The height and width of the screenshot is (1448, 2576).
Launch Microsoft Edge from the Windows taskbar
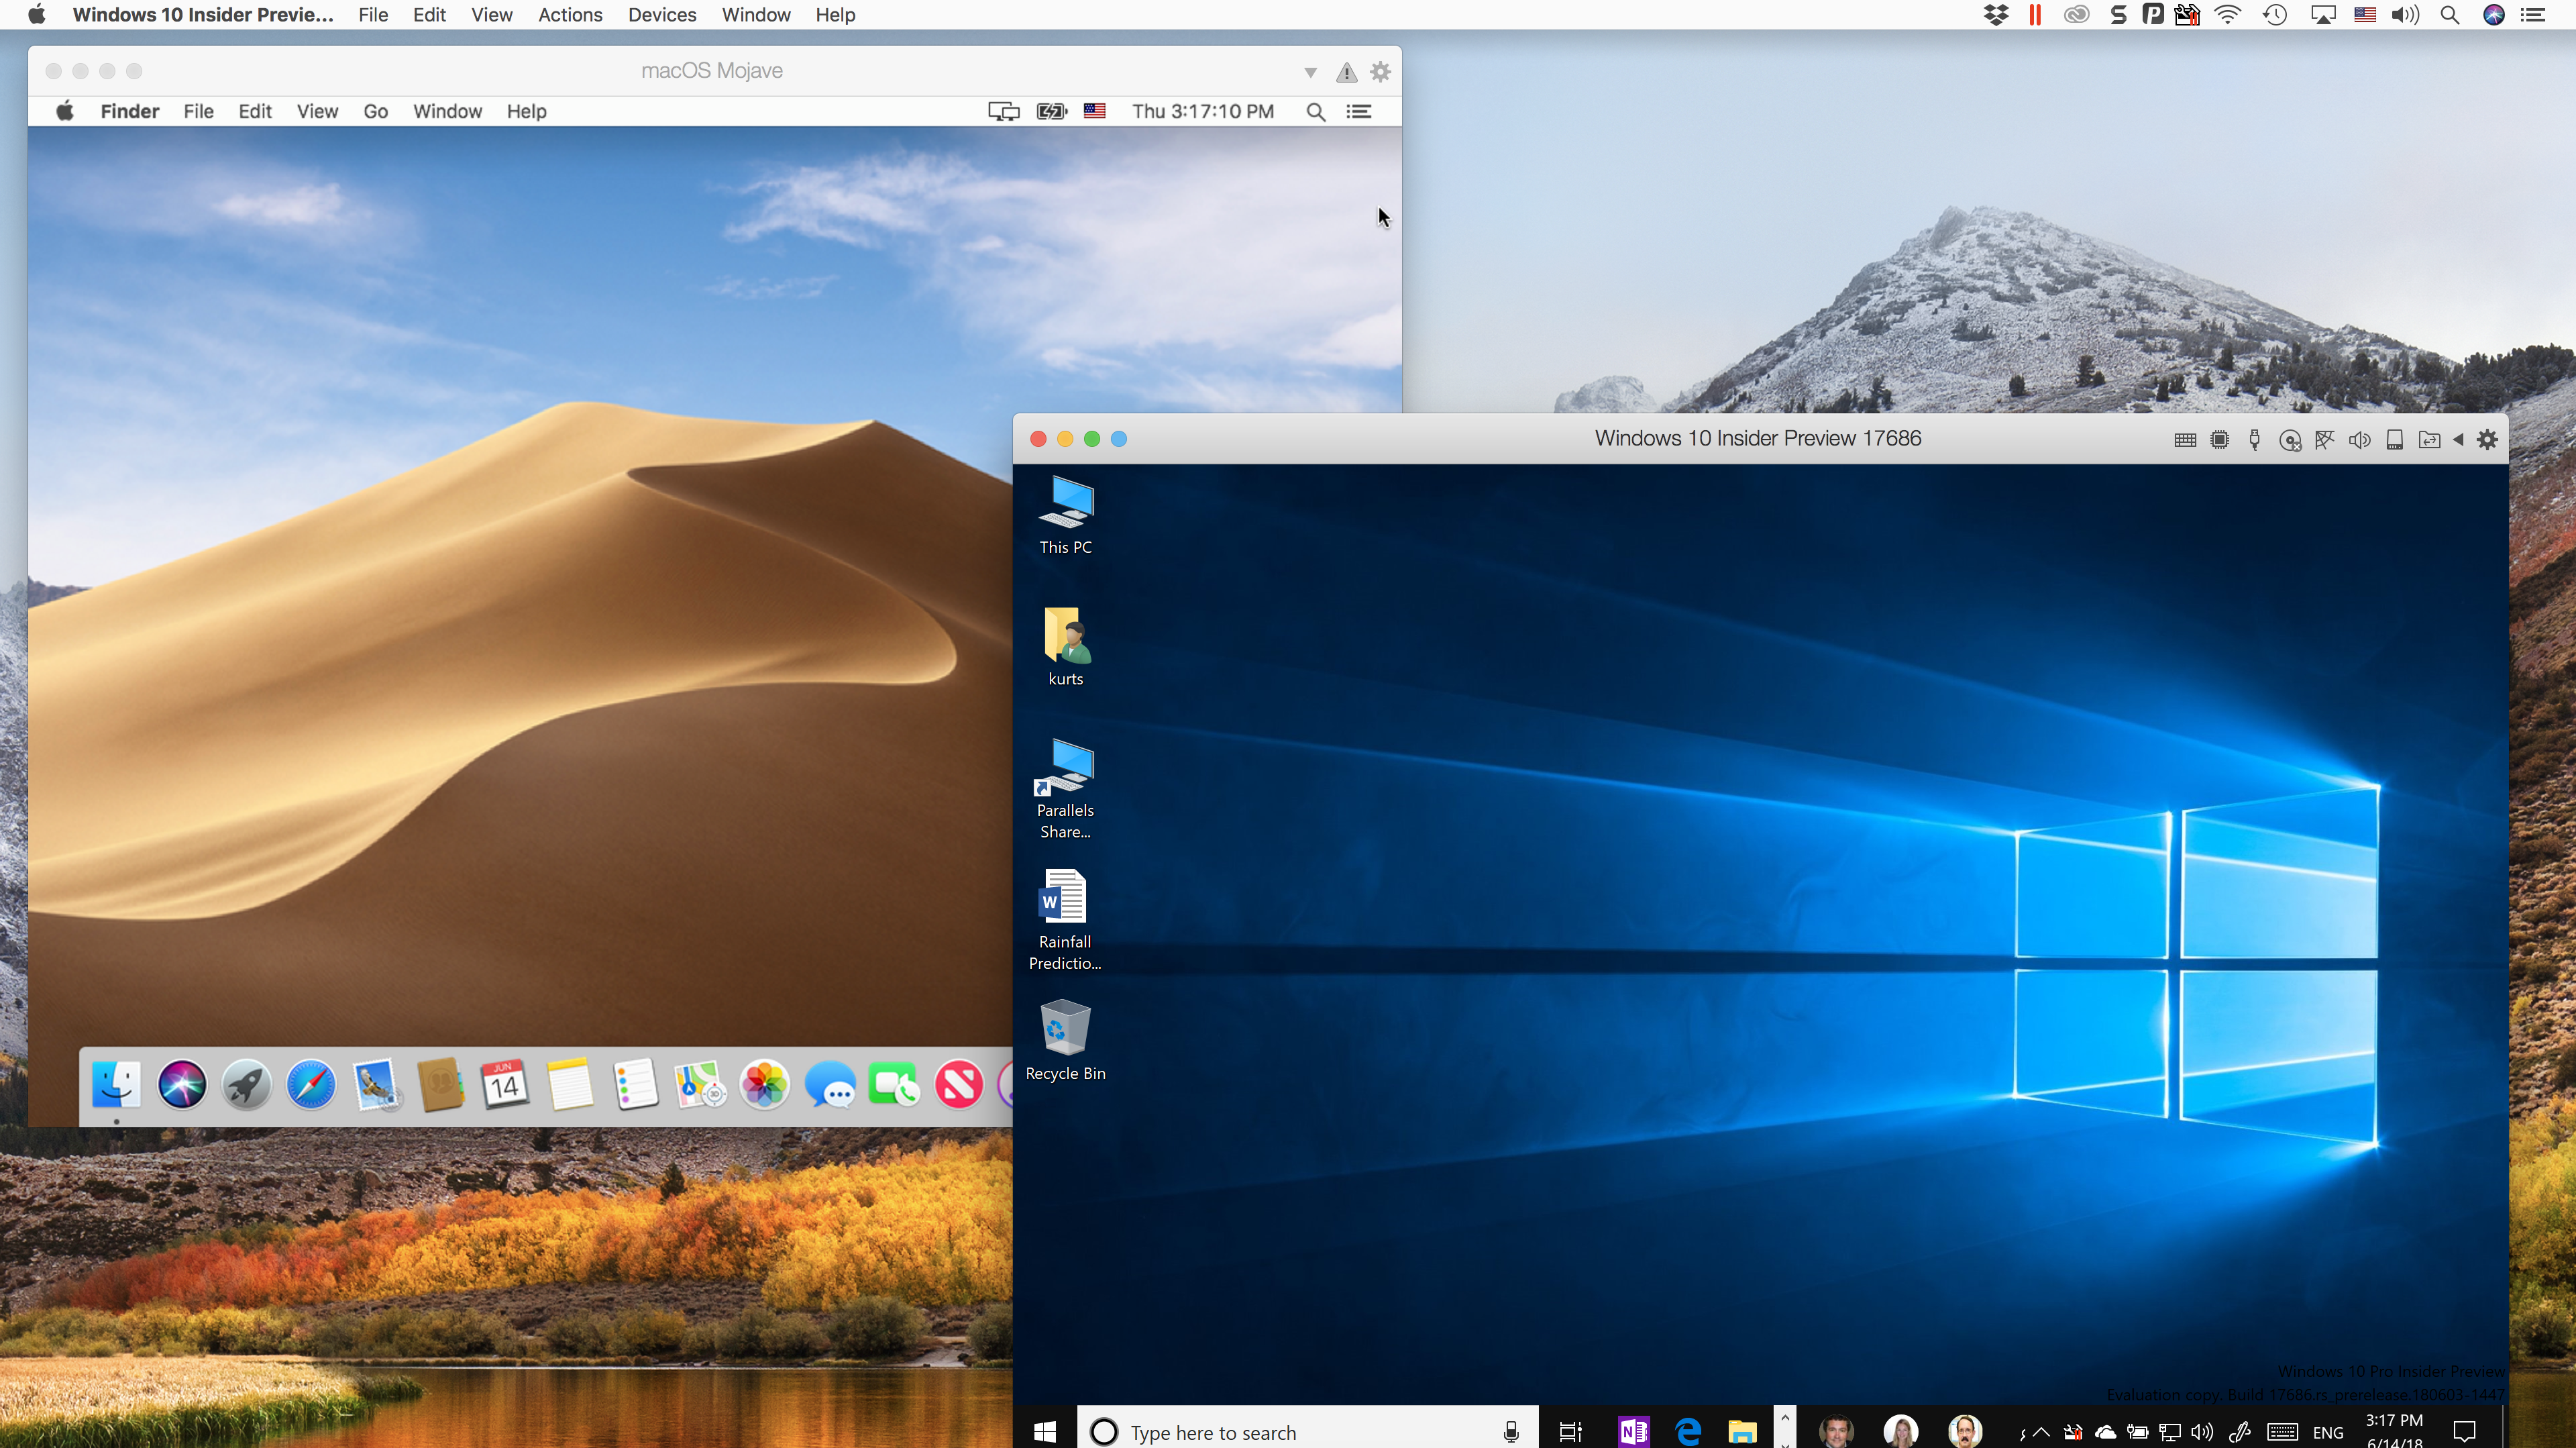(1688, 1431)
